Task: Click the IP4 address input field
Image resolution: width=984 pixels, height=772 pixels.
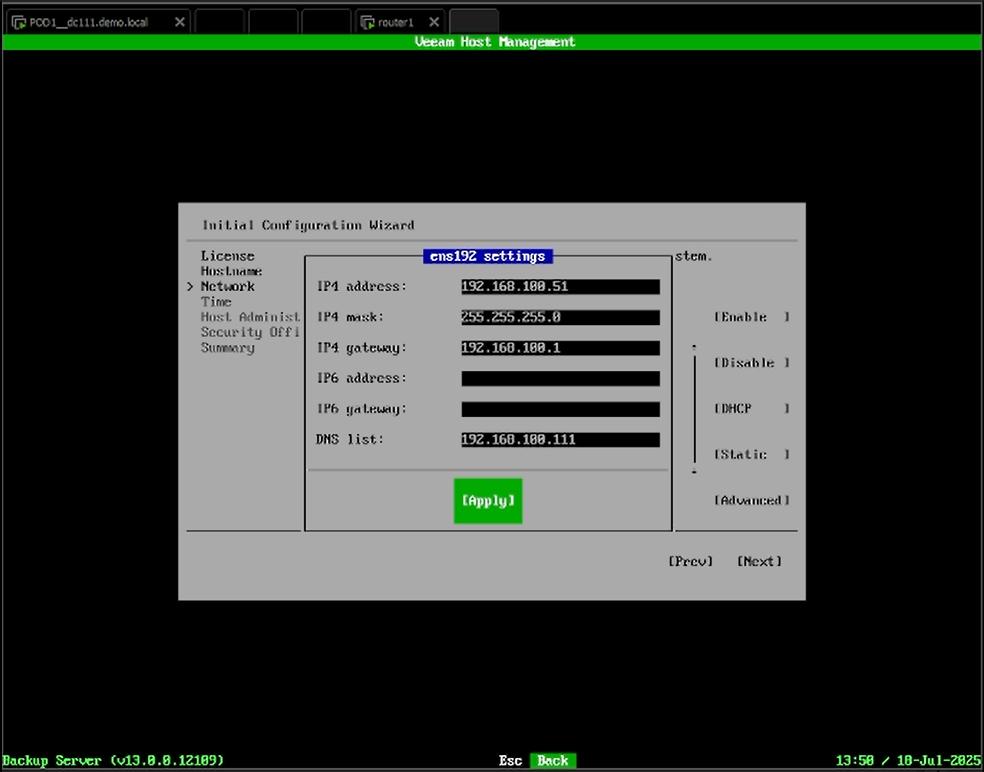Action: pyautogui.click(x=560, y=287)
